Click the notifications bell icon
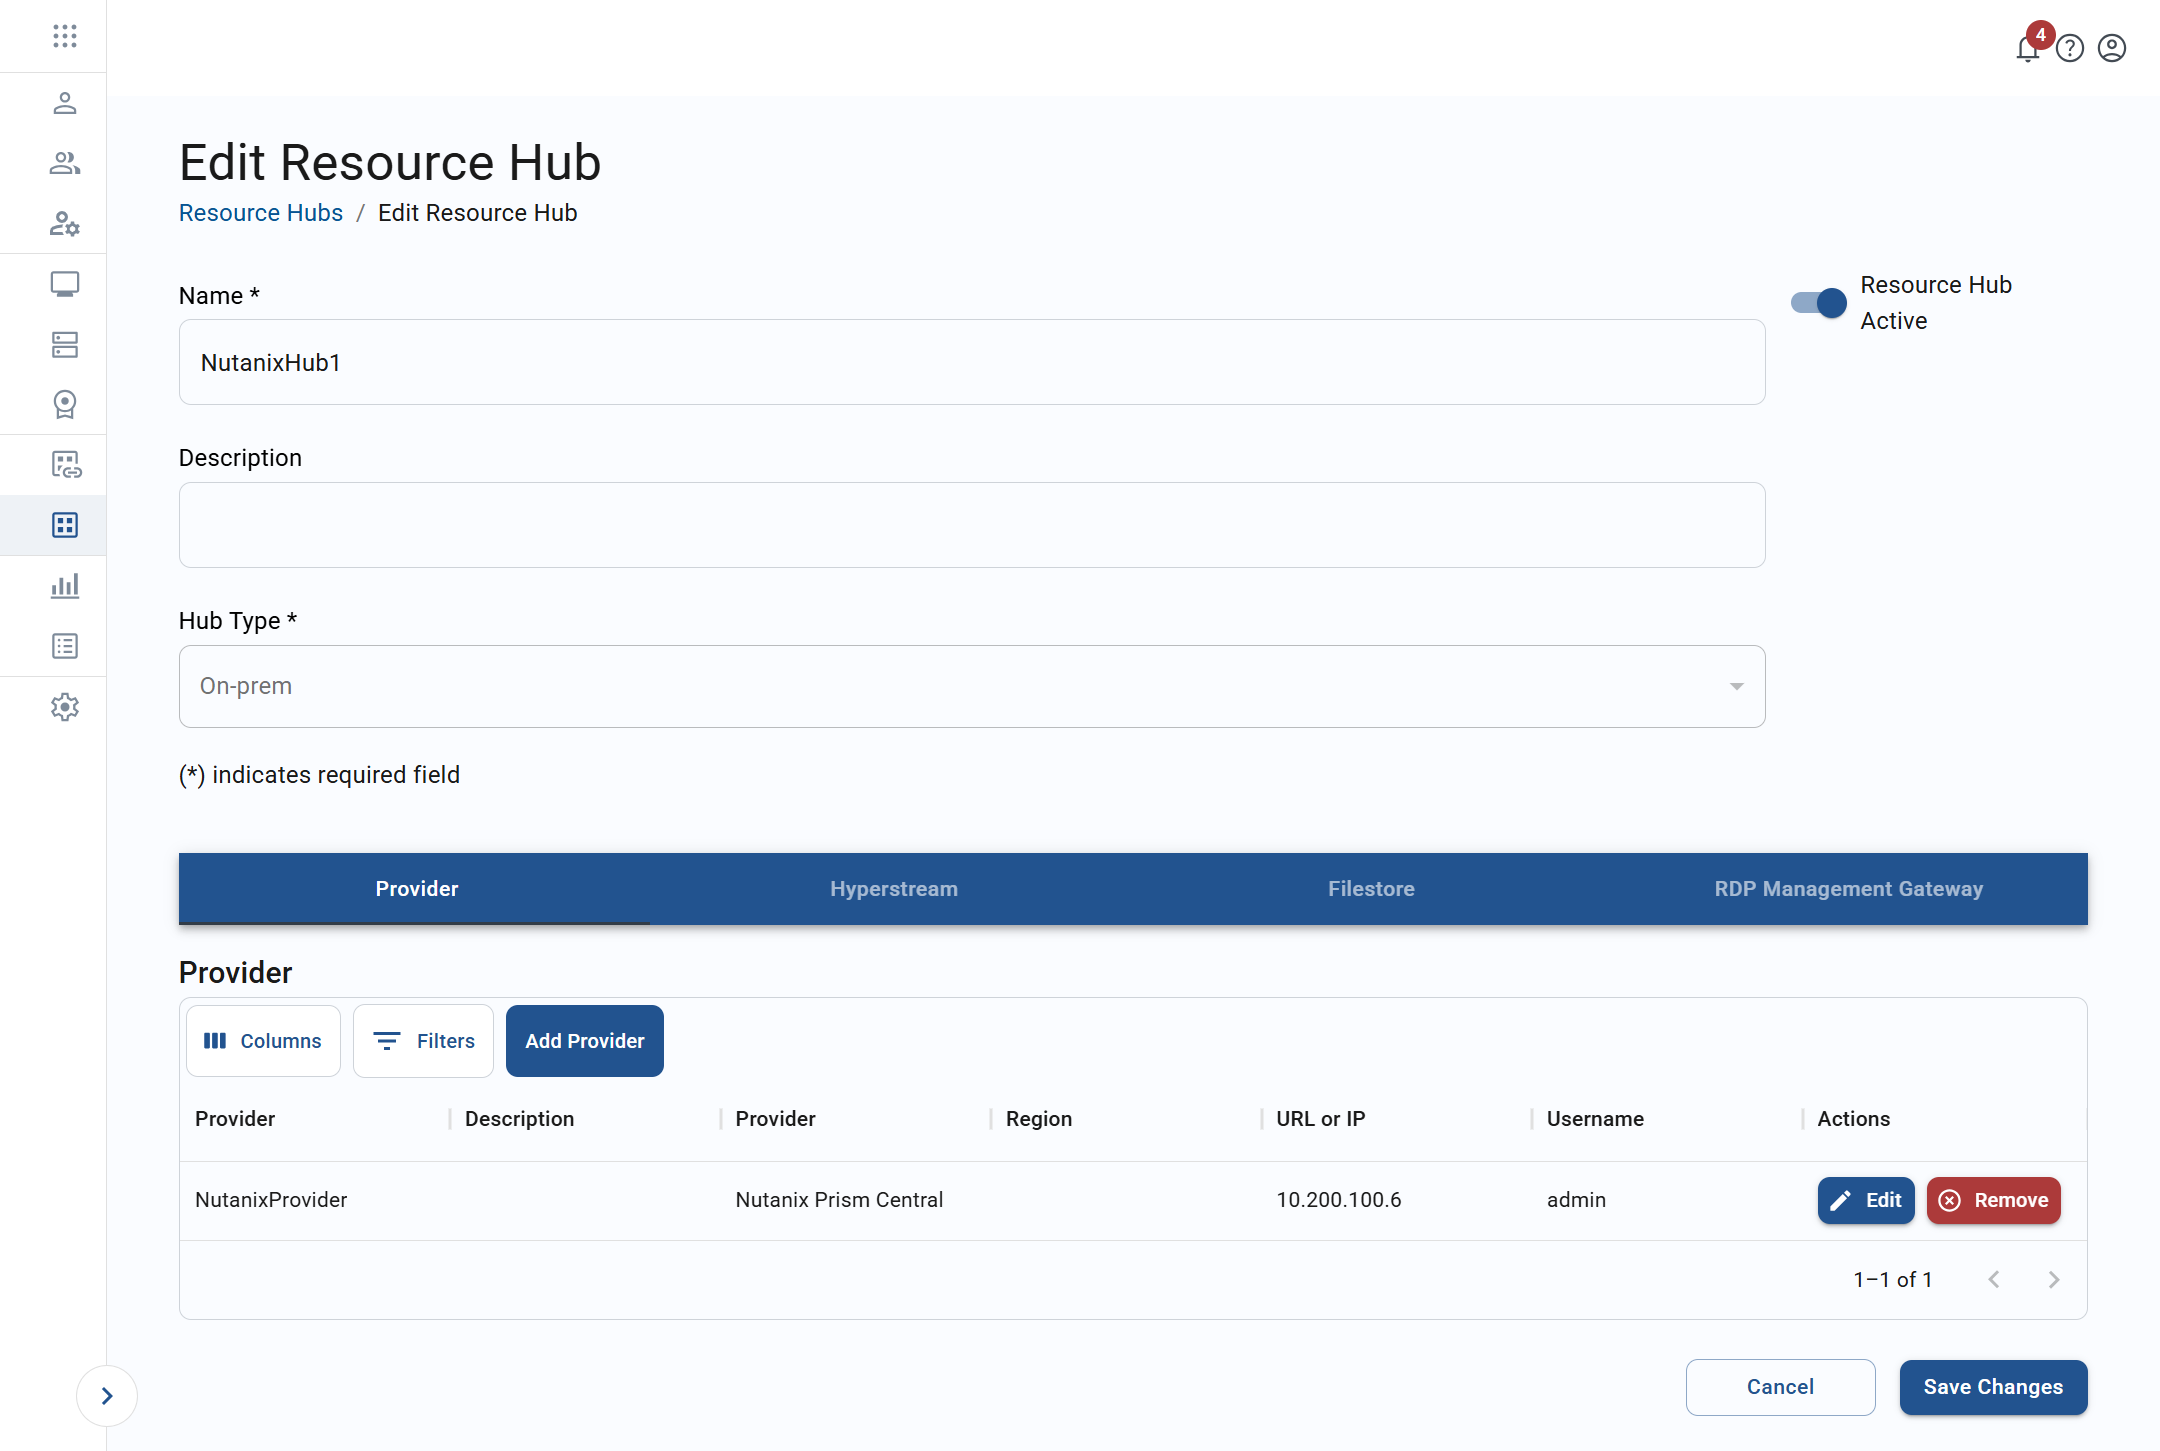 tap(2028, 49)
